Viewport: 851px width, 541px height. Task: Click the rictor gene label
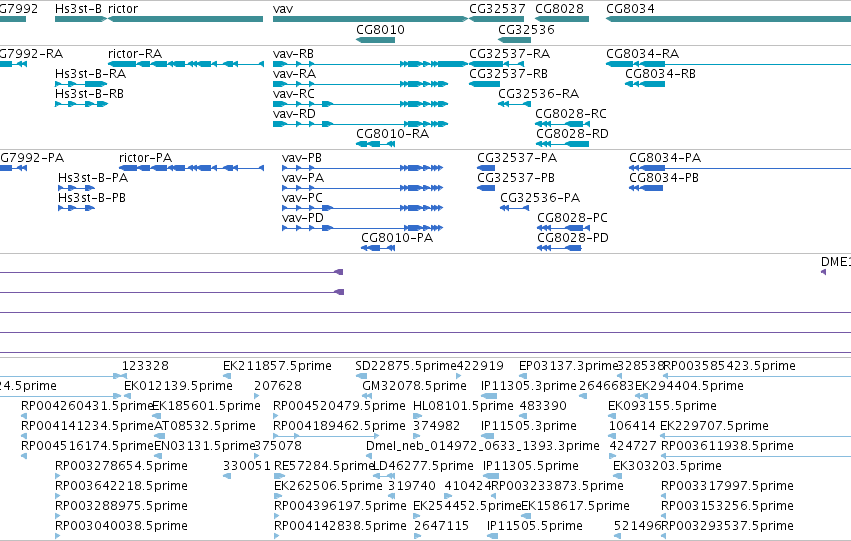123,9
